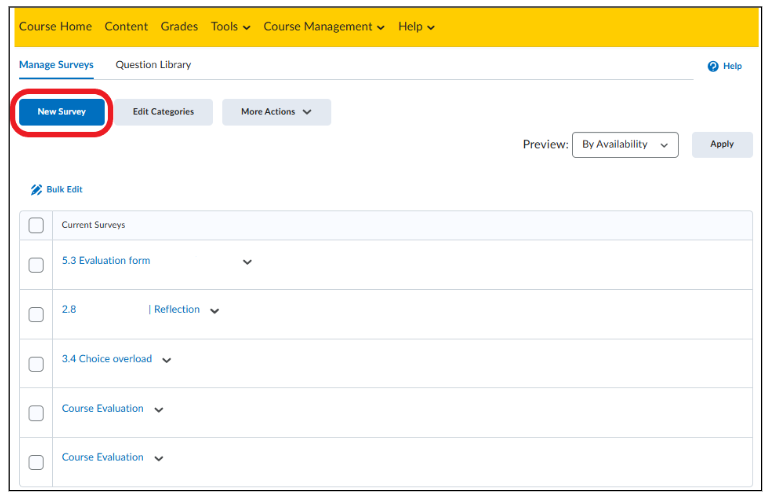Switch to the Question Library tab
The height and width of the screenshot is (498, 769).
coord(153,65)
